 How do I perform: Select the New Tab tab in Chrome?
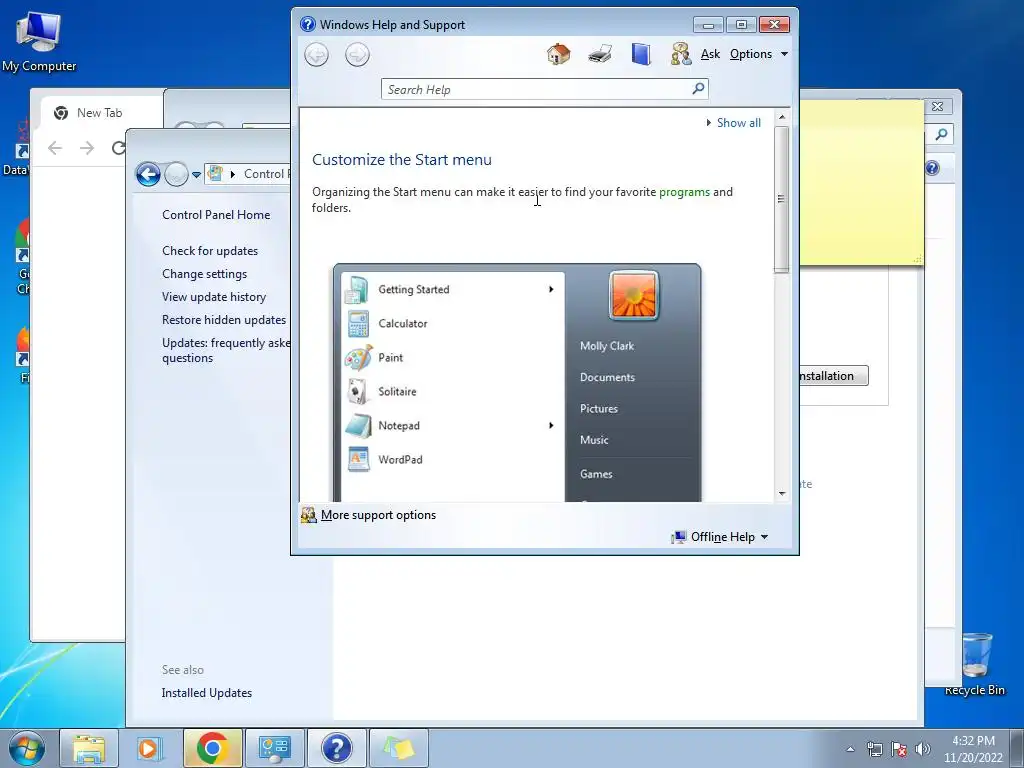point(99,113)
